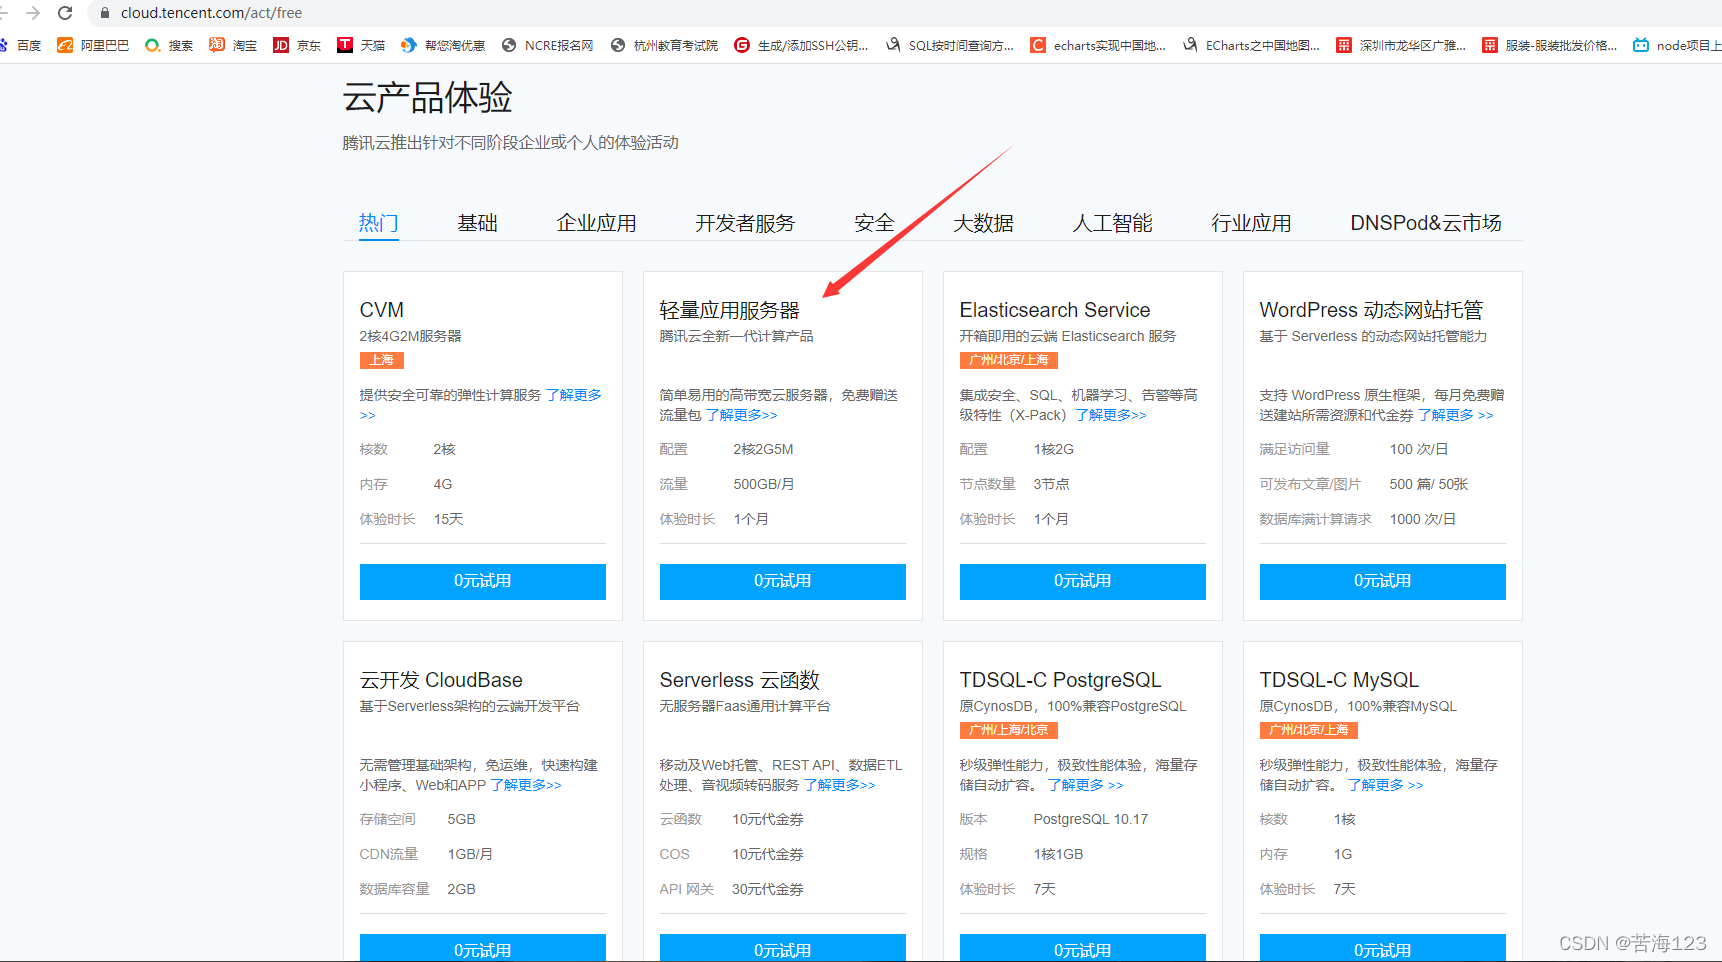Click the WordPress 动态网站托管 card title
Image resolution: width=1722 pixels, height=962 pixels.
pos(1372,310)
